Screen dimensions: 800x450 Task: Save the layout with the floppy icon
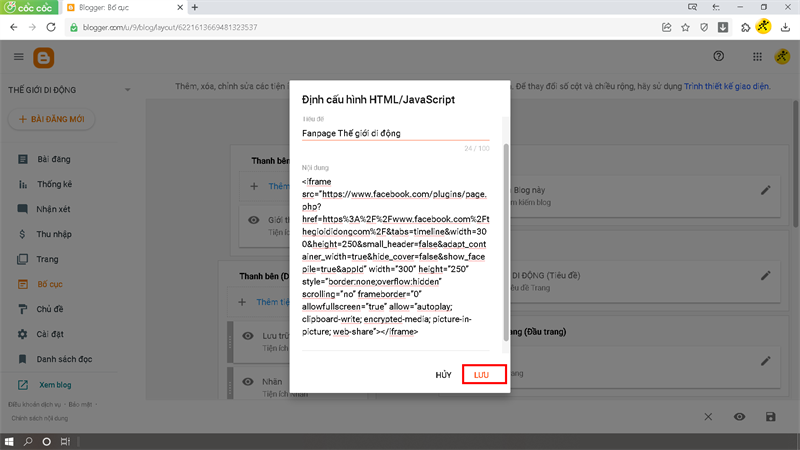tap(770, 417)
